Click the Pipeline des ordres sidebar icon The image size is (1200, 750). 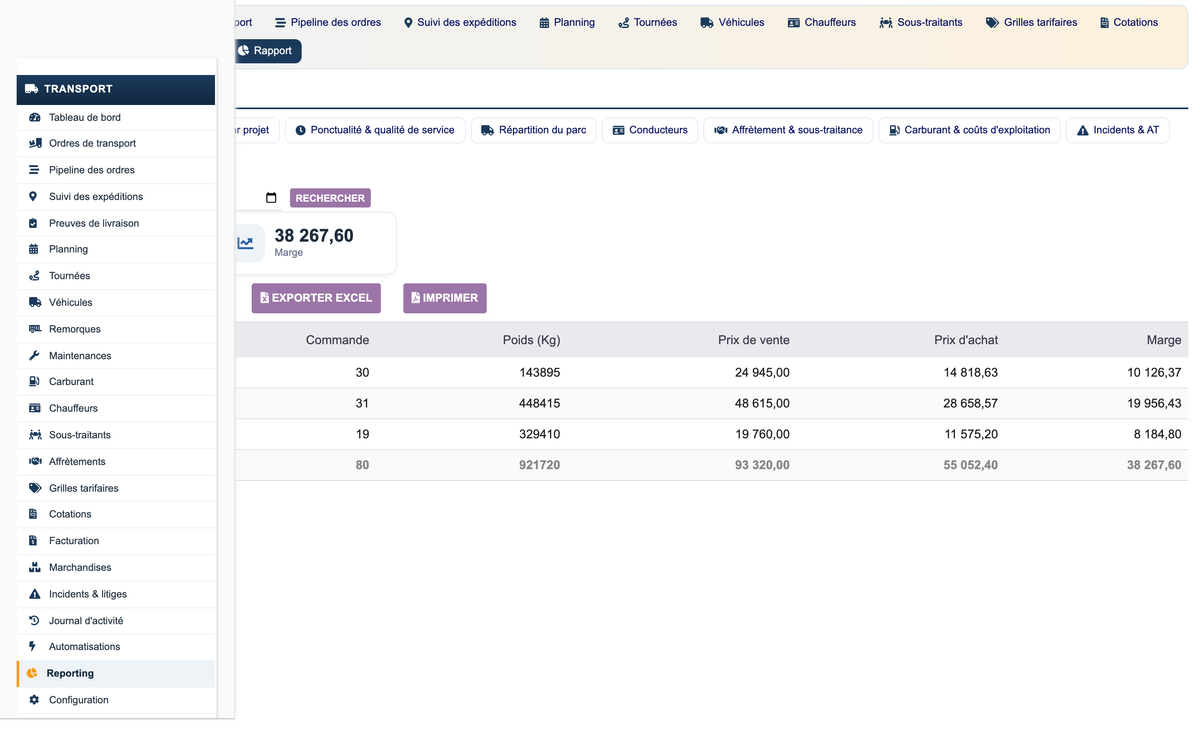point(34,170)
